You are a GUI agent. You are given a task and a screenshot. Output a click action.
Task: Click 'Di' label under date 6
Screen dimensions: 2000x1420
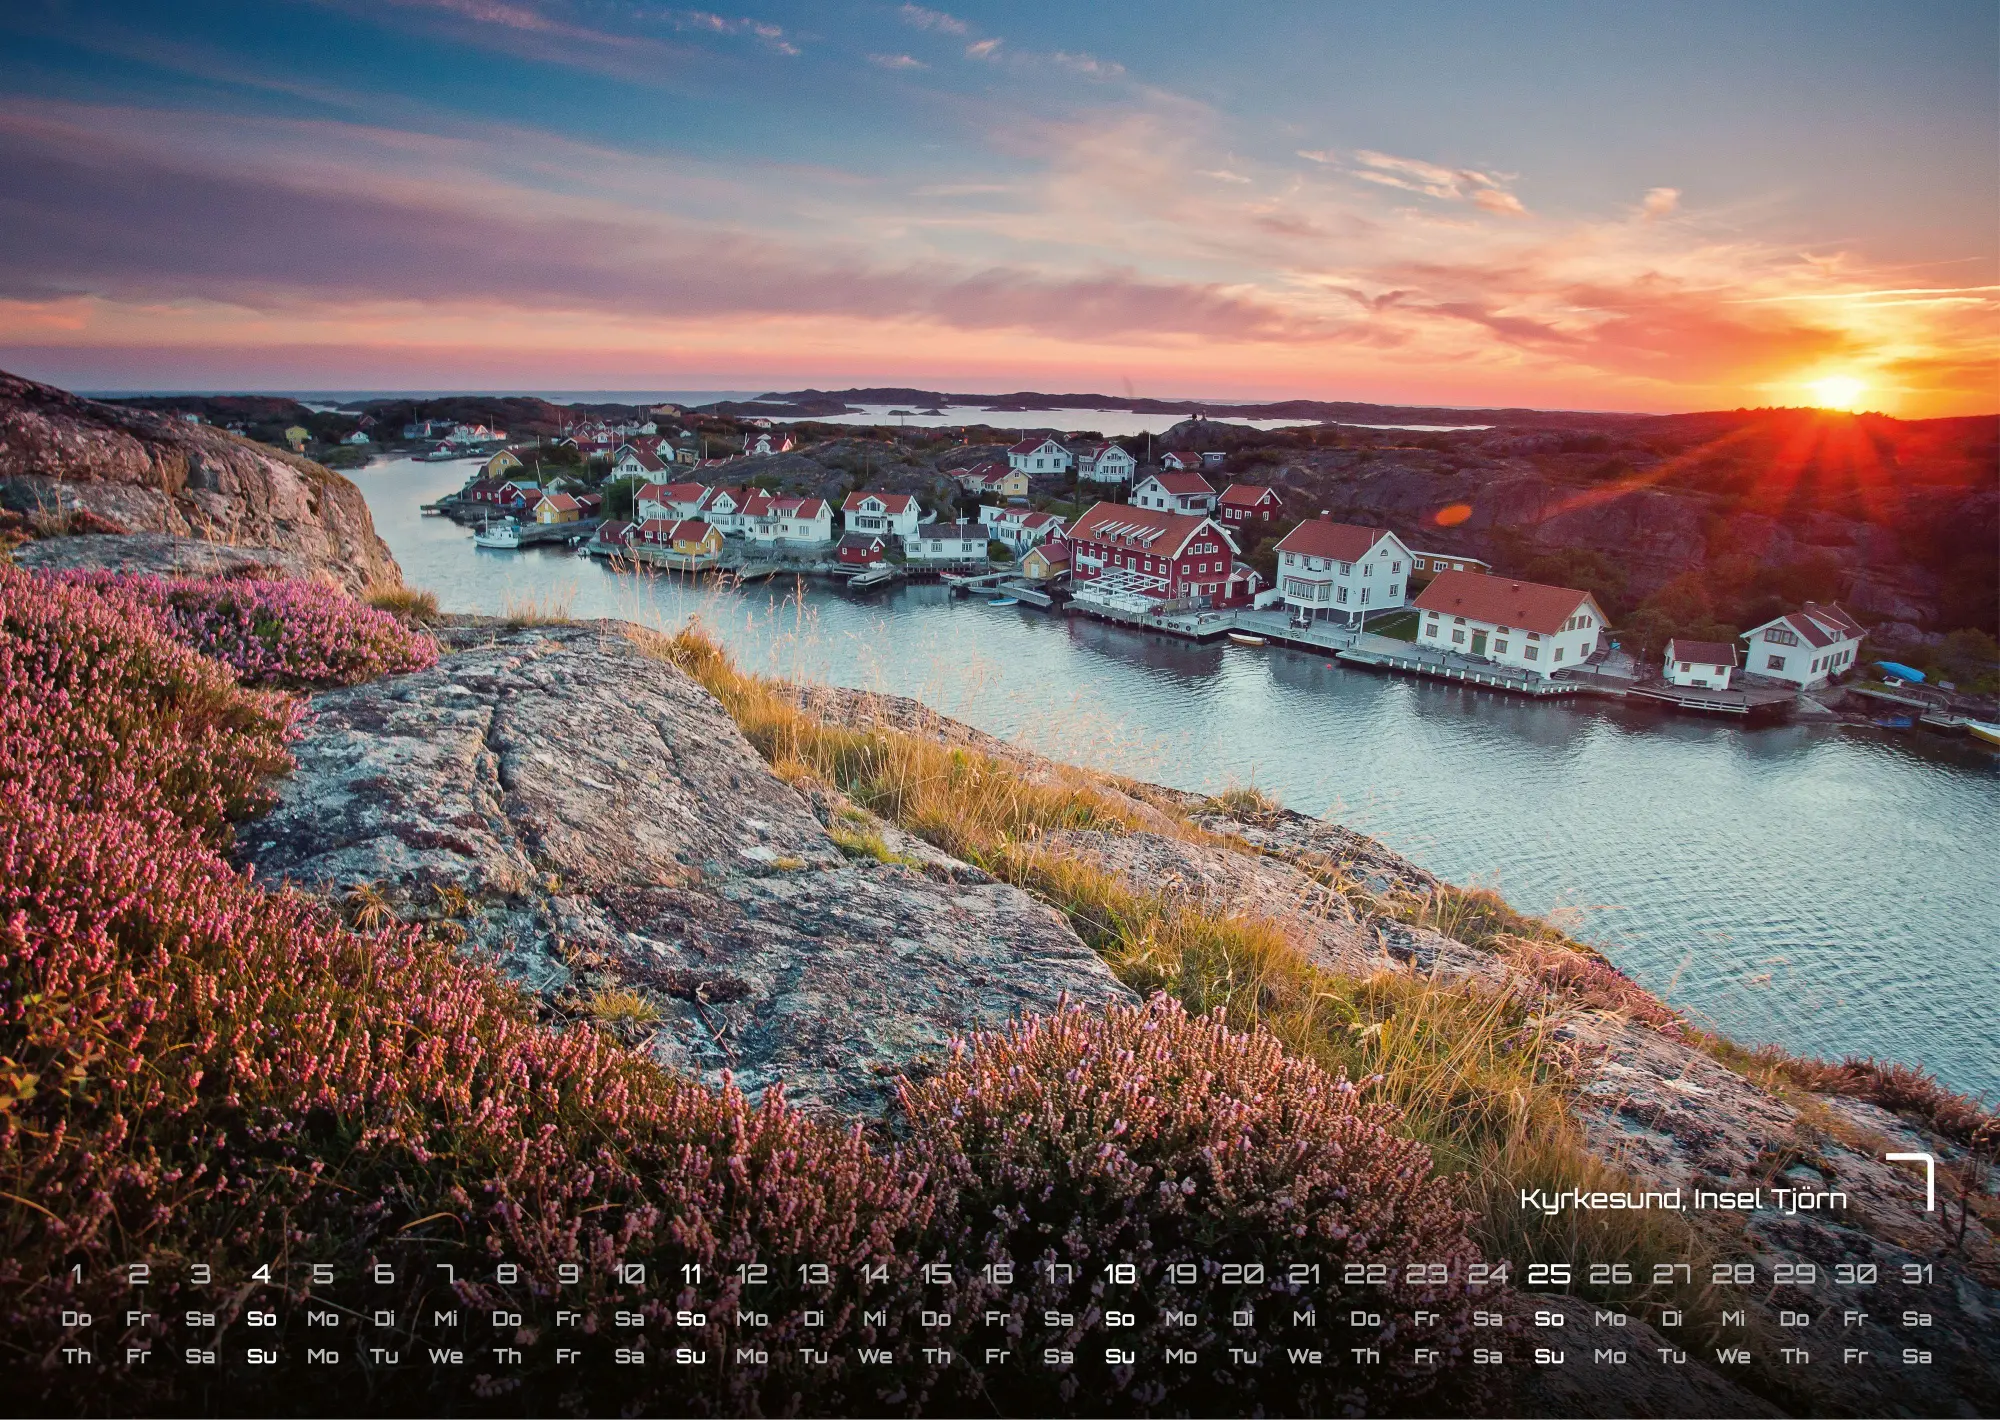(x=384, y=1319)
